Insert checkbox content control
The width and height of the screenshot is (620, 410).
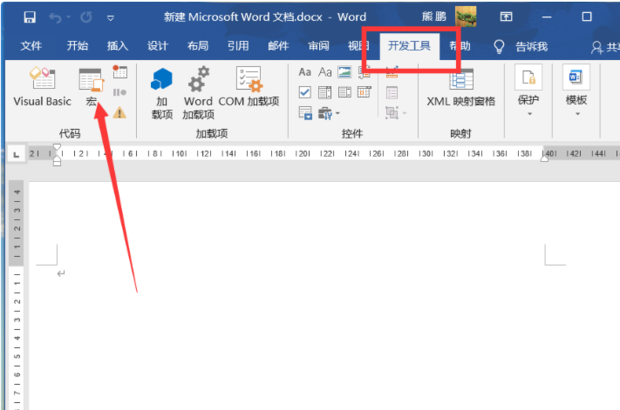[x=304, y=93]
